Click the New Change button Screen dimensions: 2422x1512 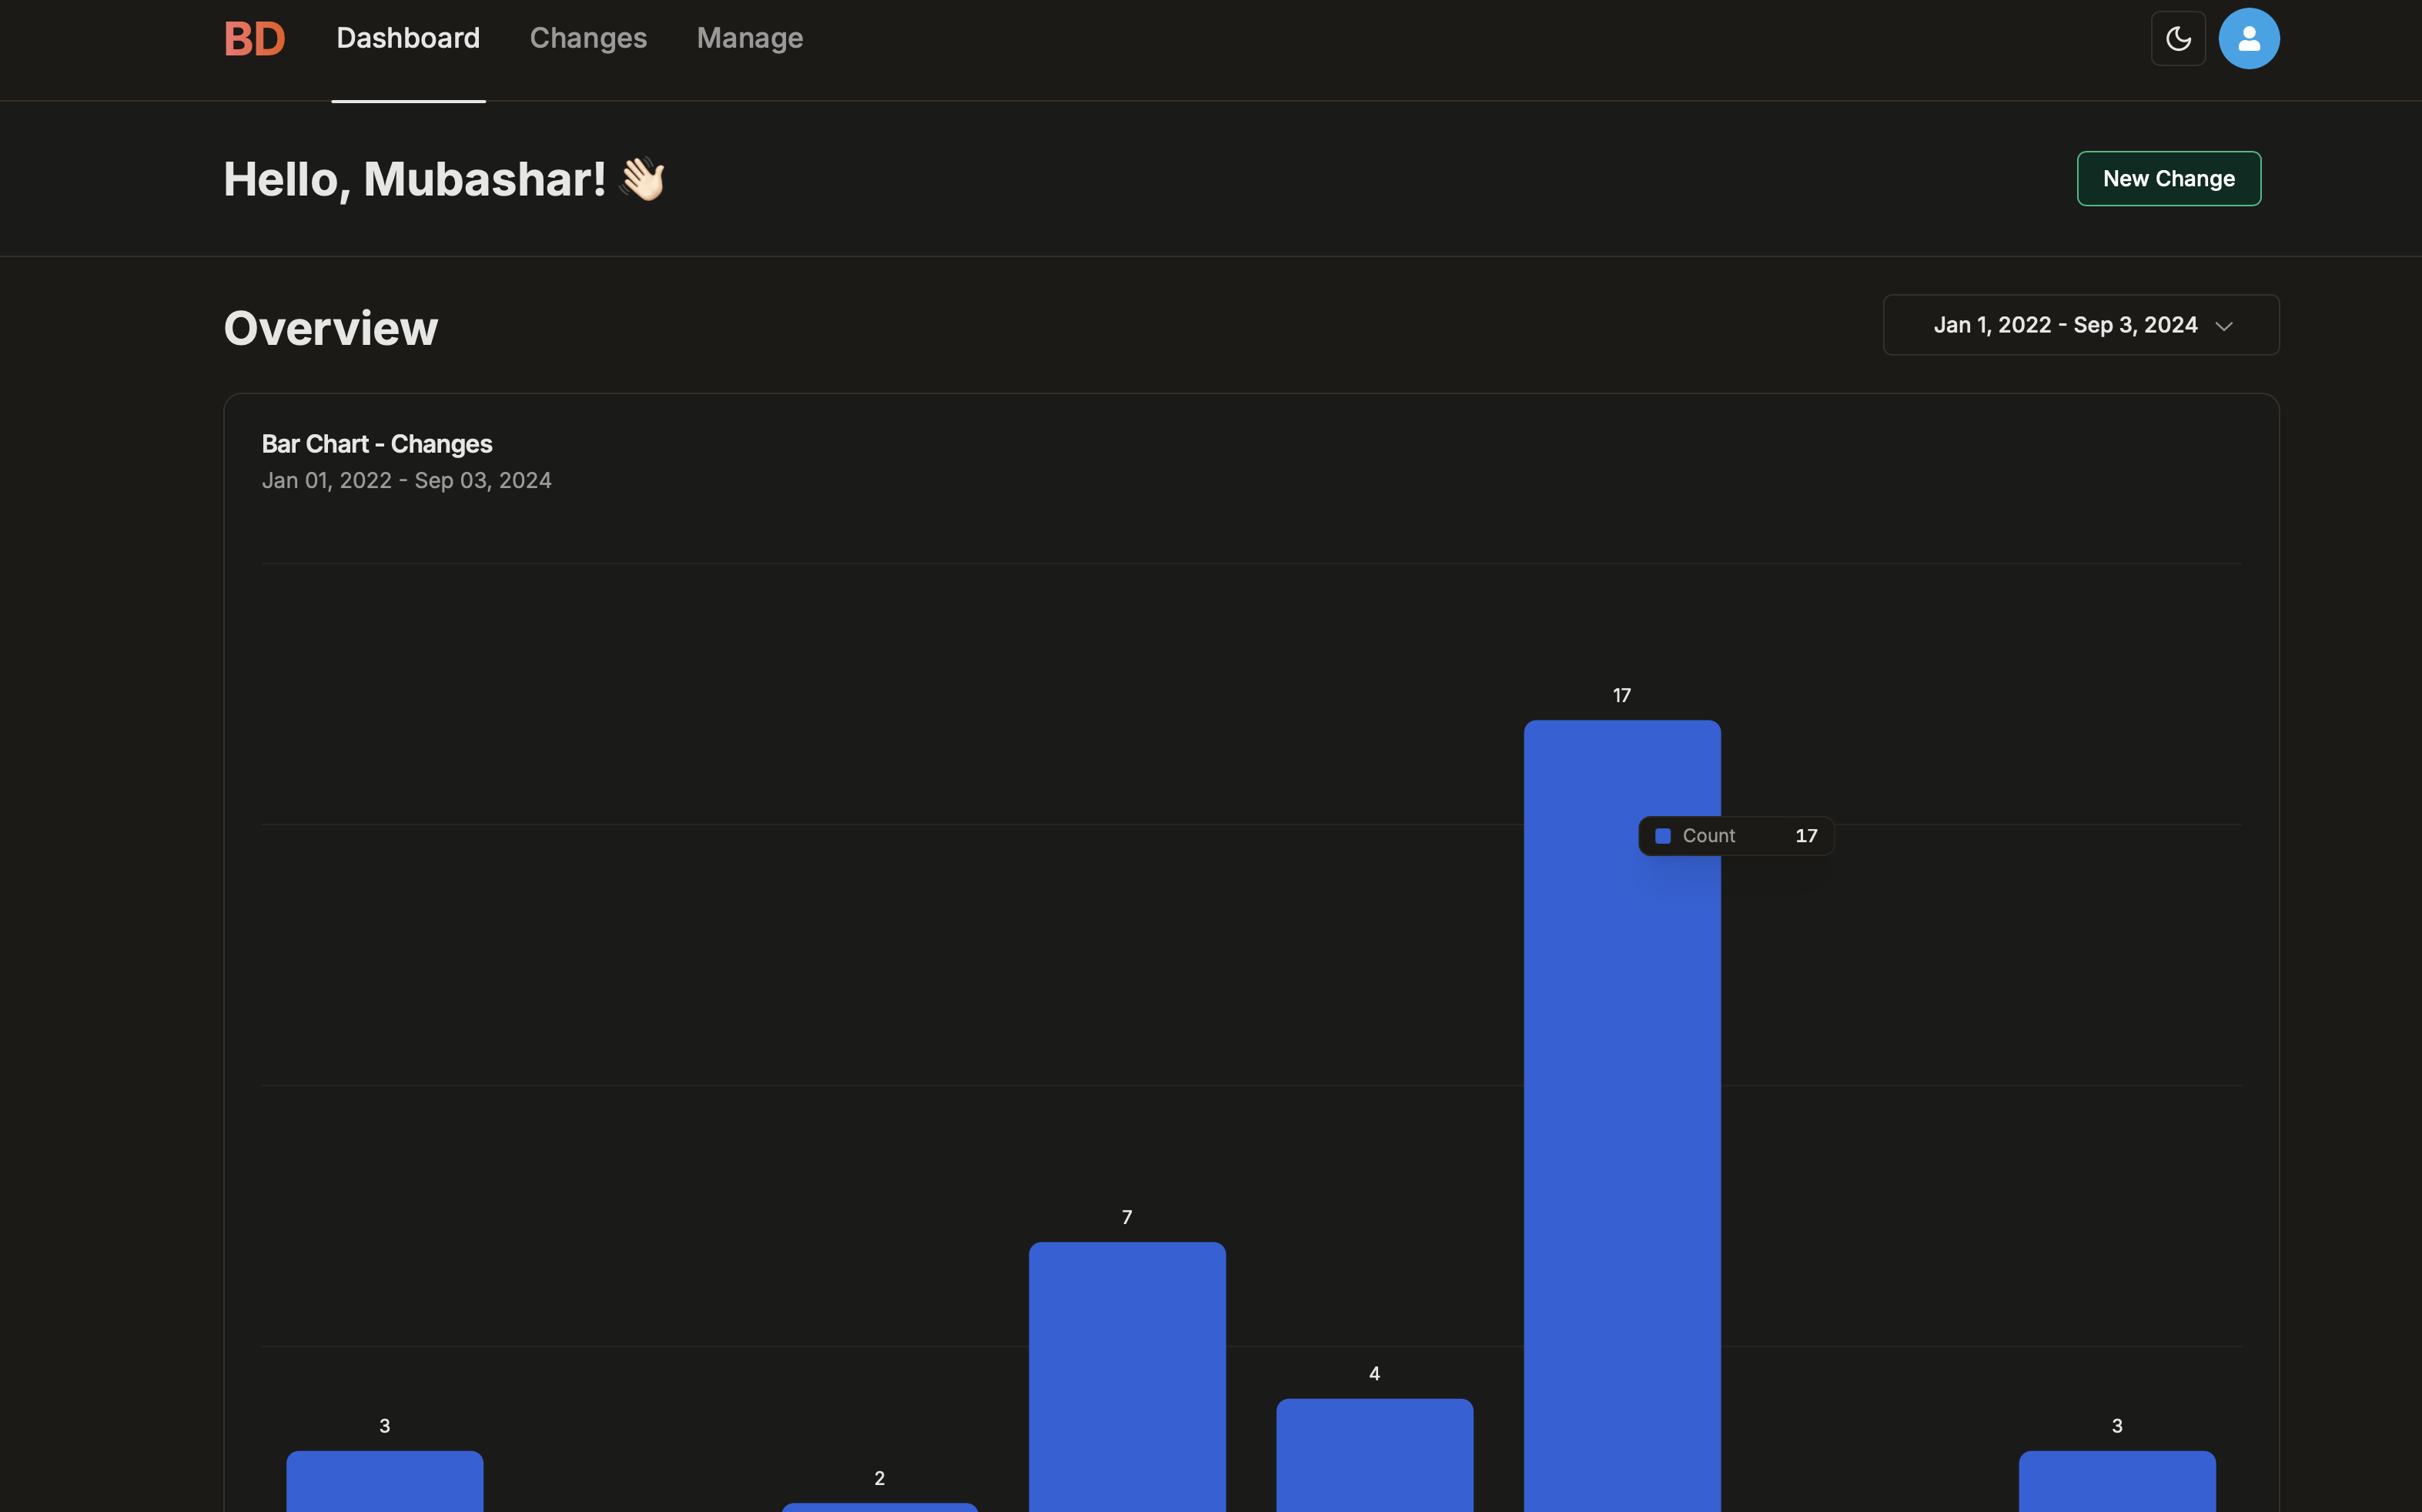tap(2169, 179)
